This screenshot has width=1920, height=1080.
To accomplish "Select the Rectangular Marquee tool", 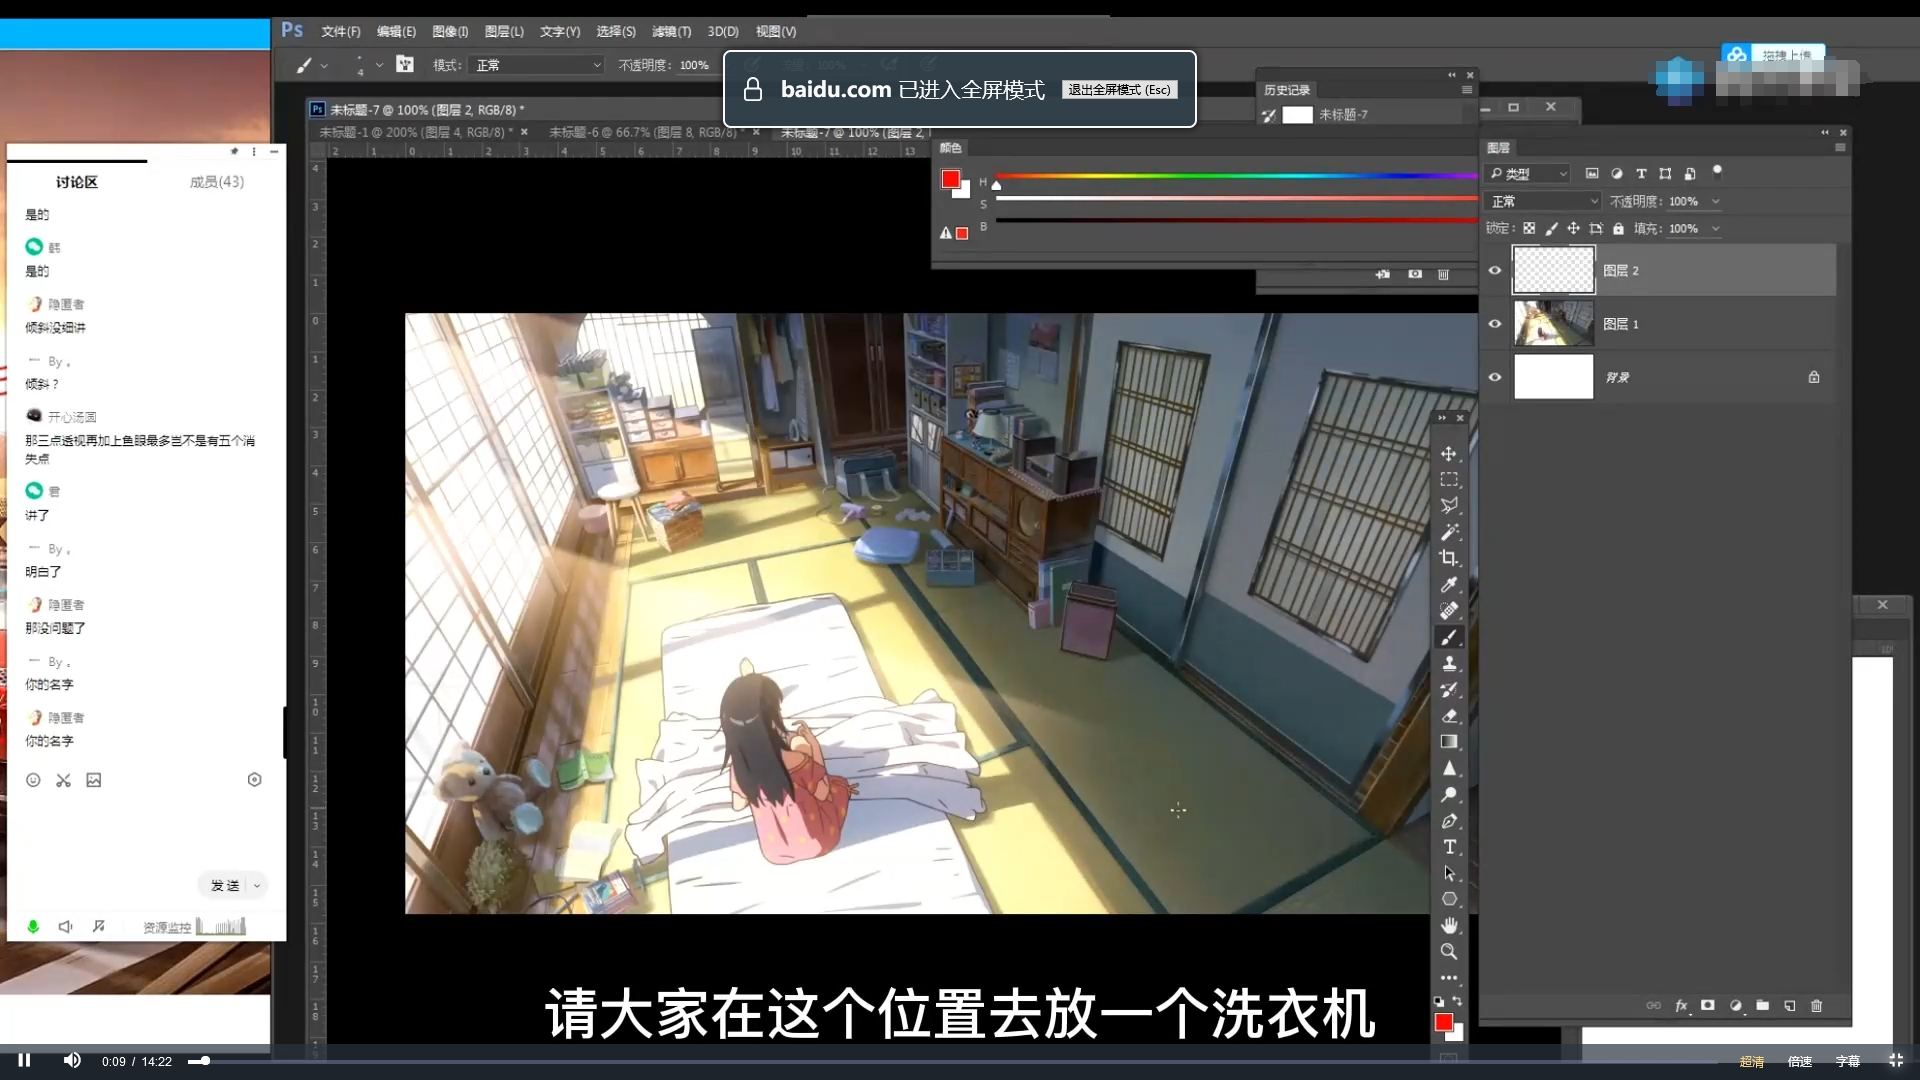I will (x=1448, y=480).
